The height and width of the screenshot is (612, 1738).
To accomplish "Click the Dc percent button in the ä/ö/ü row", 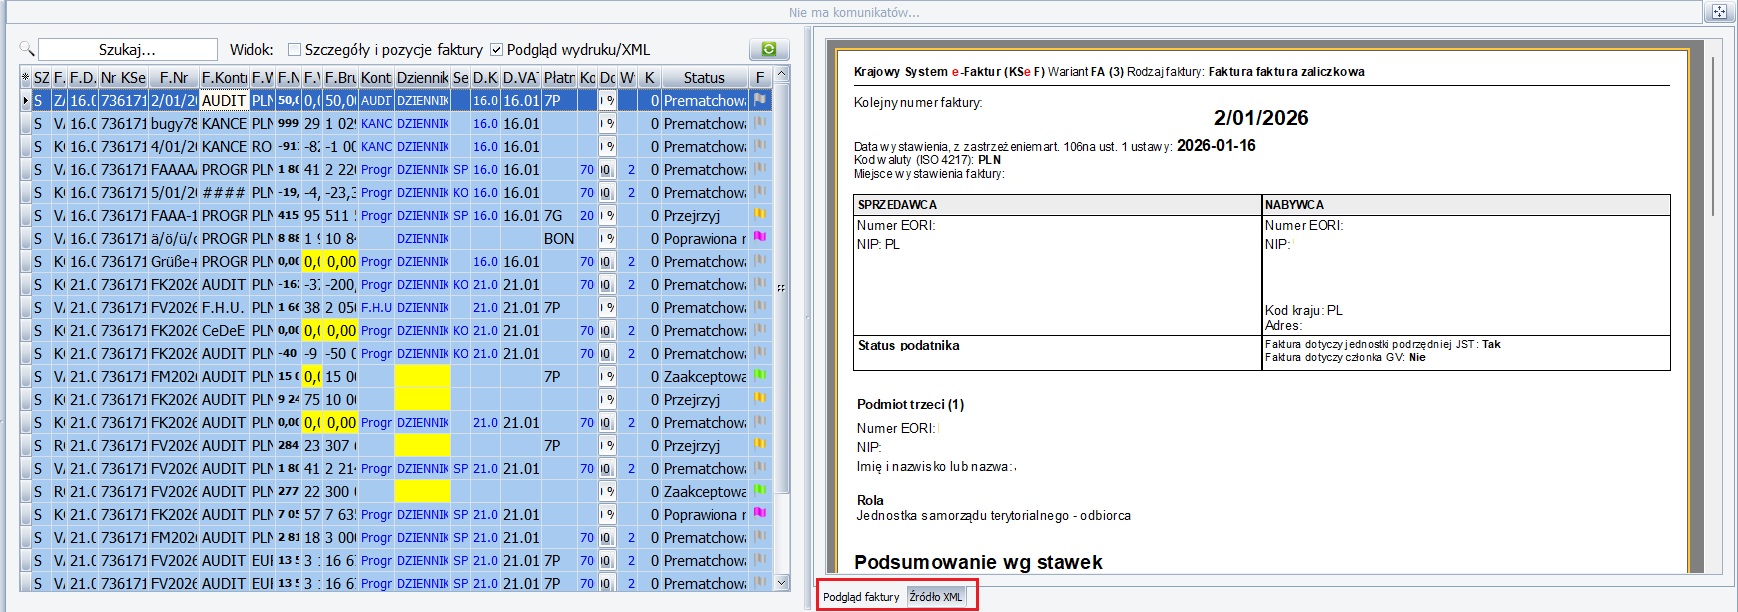I will click(607, 238).
